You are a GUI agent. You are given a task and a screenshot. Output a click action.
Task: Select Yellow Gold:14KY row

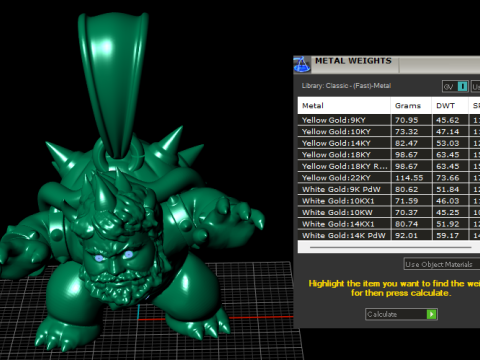coord(389,143)
